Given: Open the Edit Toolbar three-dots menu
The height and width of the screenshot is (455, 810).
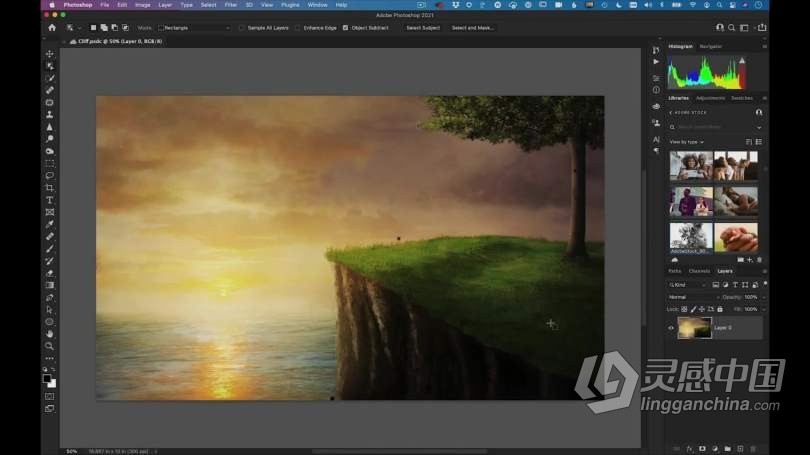Looking at the screenshot, I should 50,358.
